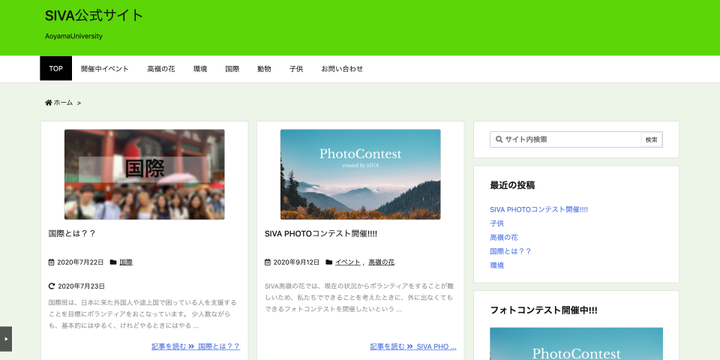Viewport: 720px width, 360px height.
Task: Click 記事を読む SIVA PHO… link
Action: tap(413, 346)
